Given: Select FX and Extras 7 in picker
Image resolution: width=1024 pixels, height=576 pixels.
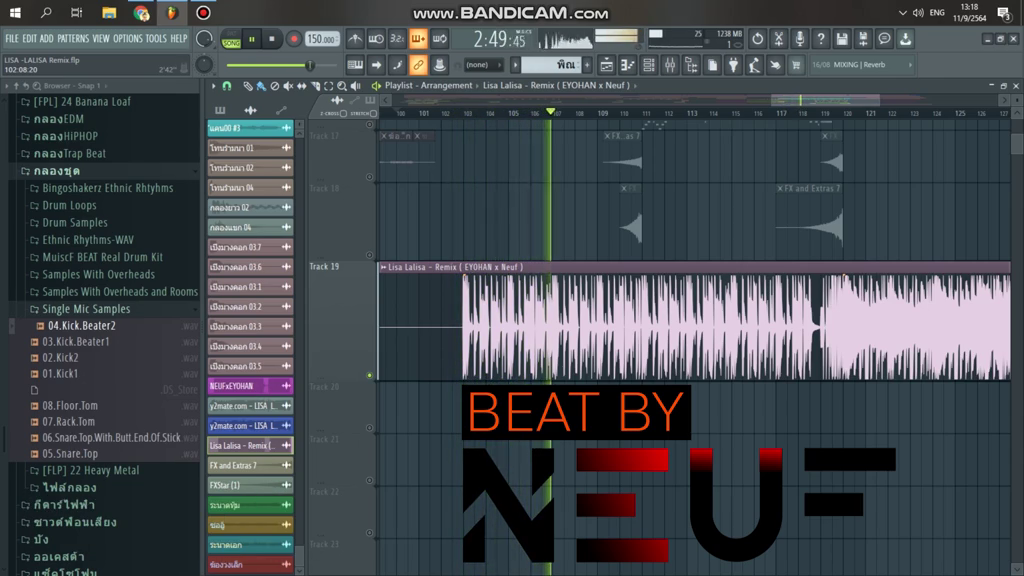Looking at the screenshot, I should pos(250,466).
